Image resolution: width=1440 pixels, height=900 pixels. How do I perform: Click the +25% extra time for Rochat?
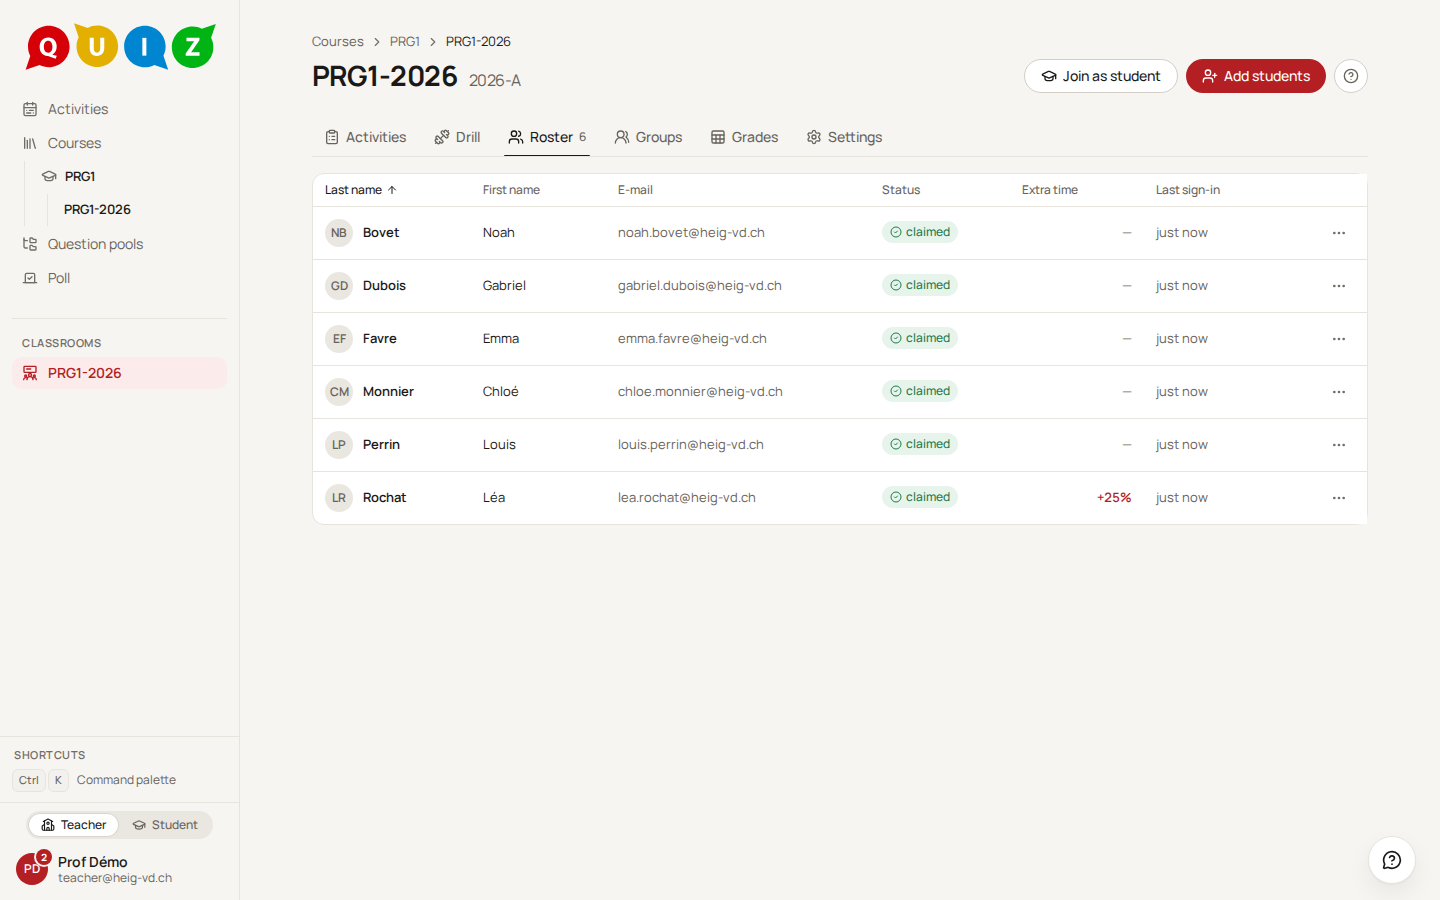1114,498
